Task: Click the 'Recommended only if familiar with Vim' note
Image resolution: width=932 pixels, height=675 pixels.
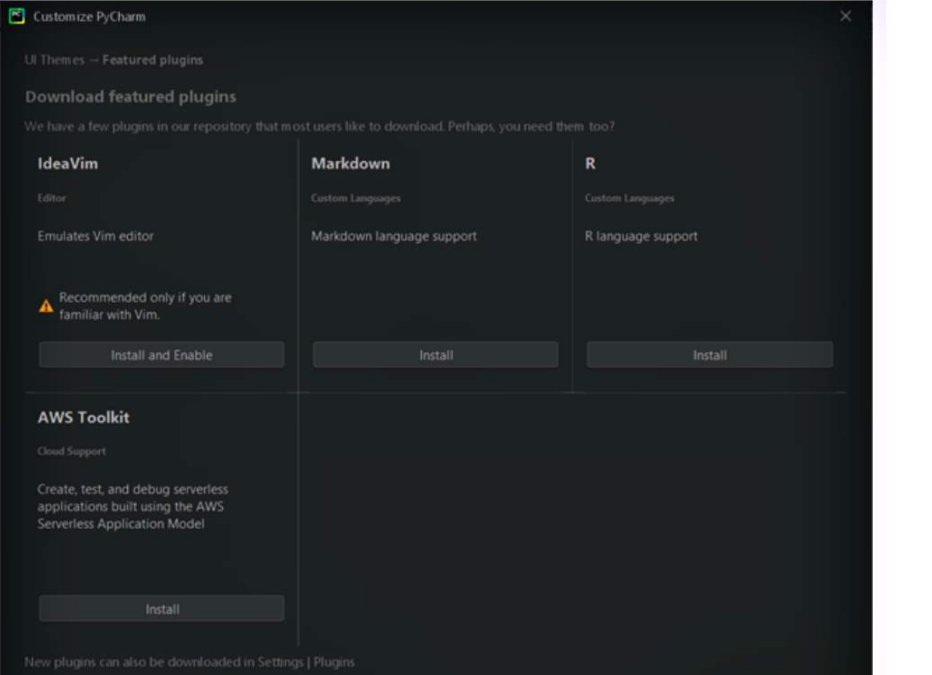Action: pyautogui.click(x=145, y=306)
